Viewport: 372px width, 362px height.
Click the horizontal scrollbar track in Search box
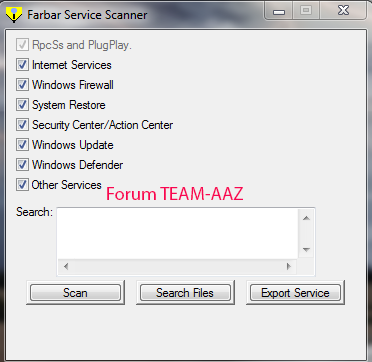(177, 266)
